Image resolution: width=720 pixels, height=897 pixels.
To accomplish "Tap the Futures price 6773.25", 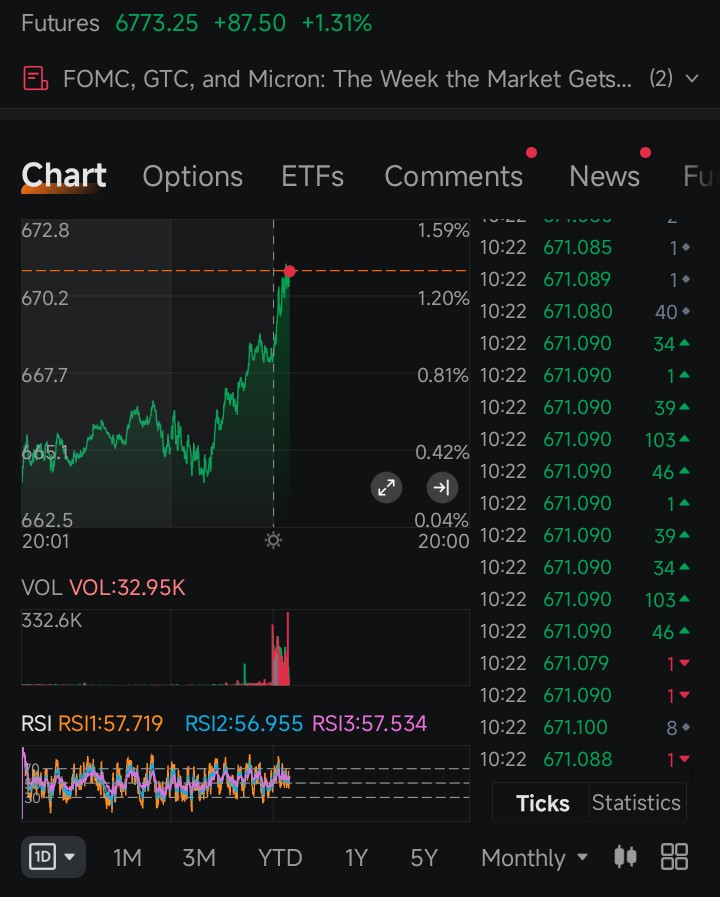I will point(157,23).
